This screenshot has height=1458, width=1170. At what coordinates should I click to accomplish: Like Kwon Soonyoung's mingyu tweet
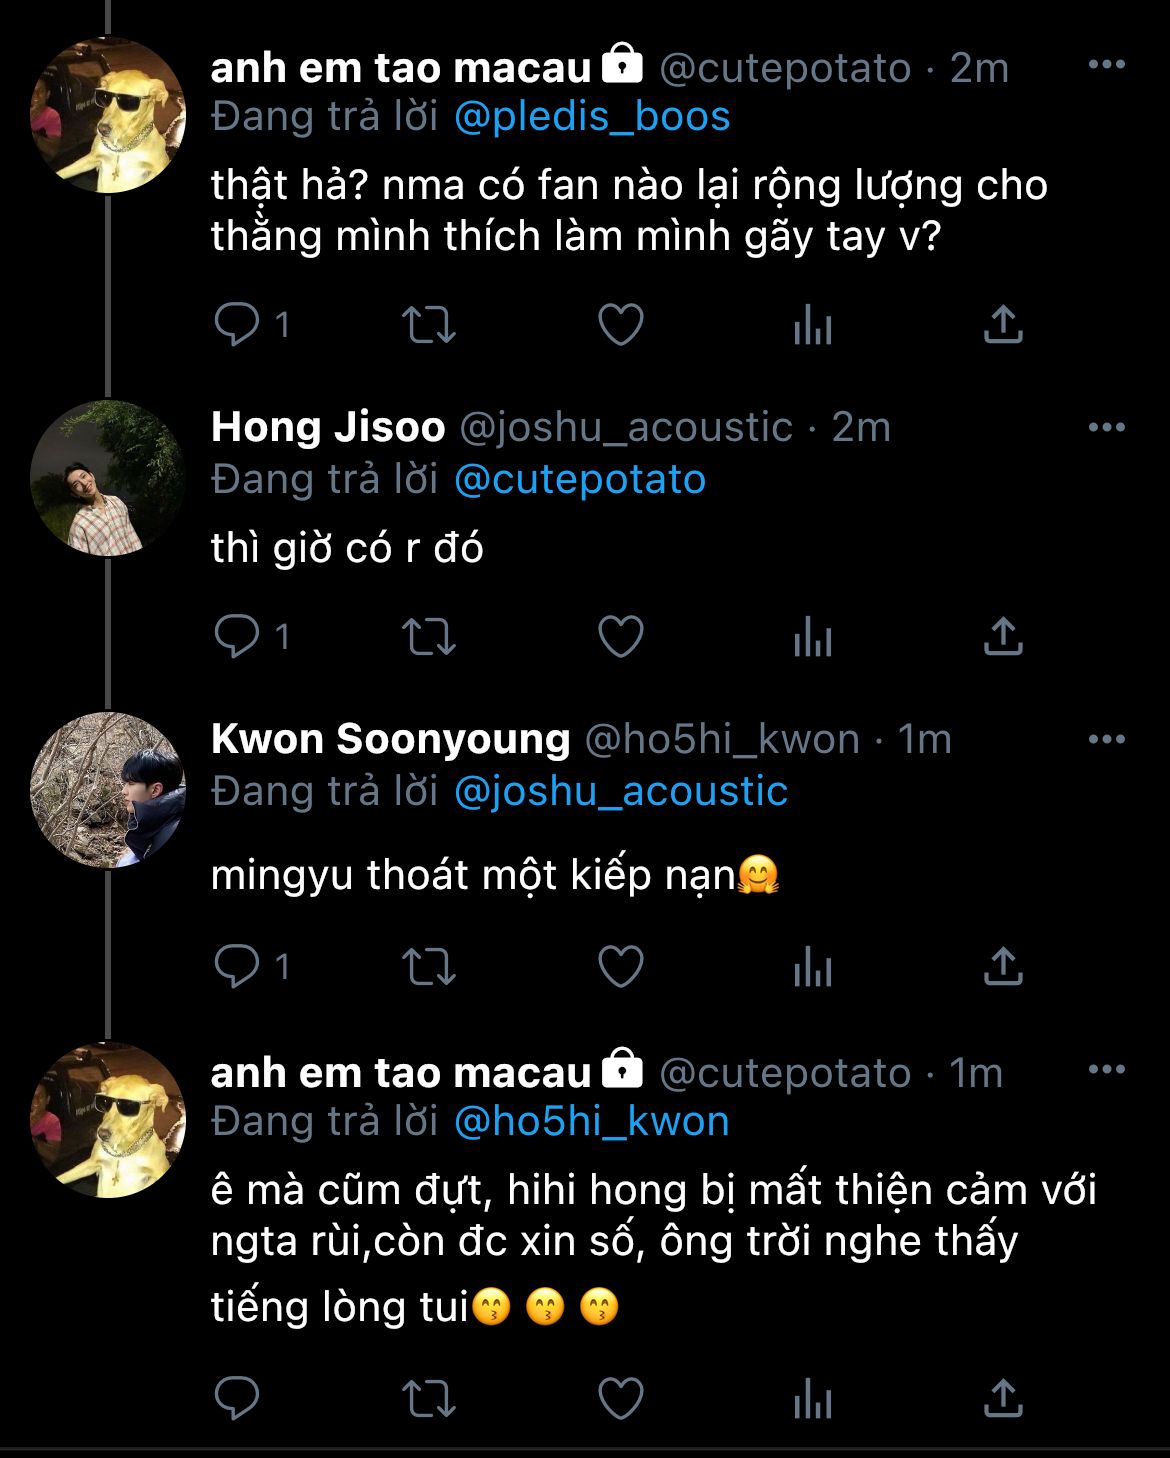620,966
